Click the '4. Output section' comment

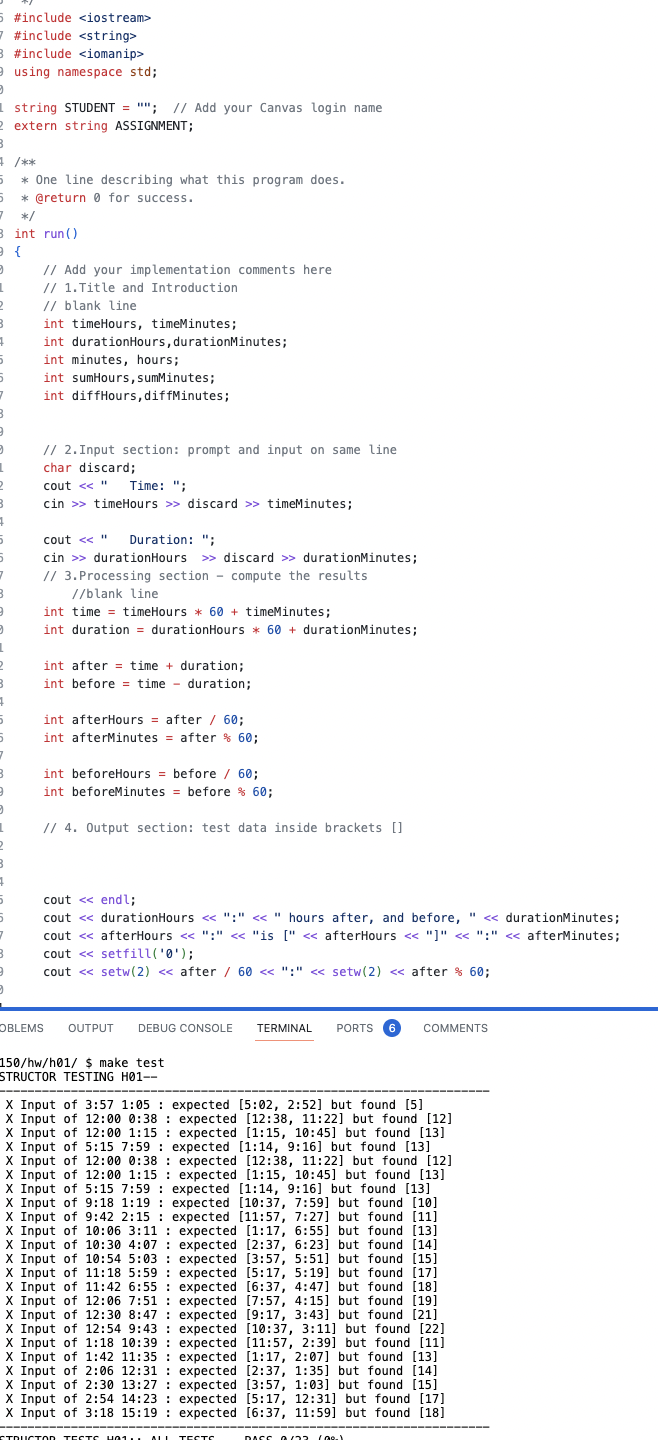(223, 828)
